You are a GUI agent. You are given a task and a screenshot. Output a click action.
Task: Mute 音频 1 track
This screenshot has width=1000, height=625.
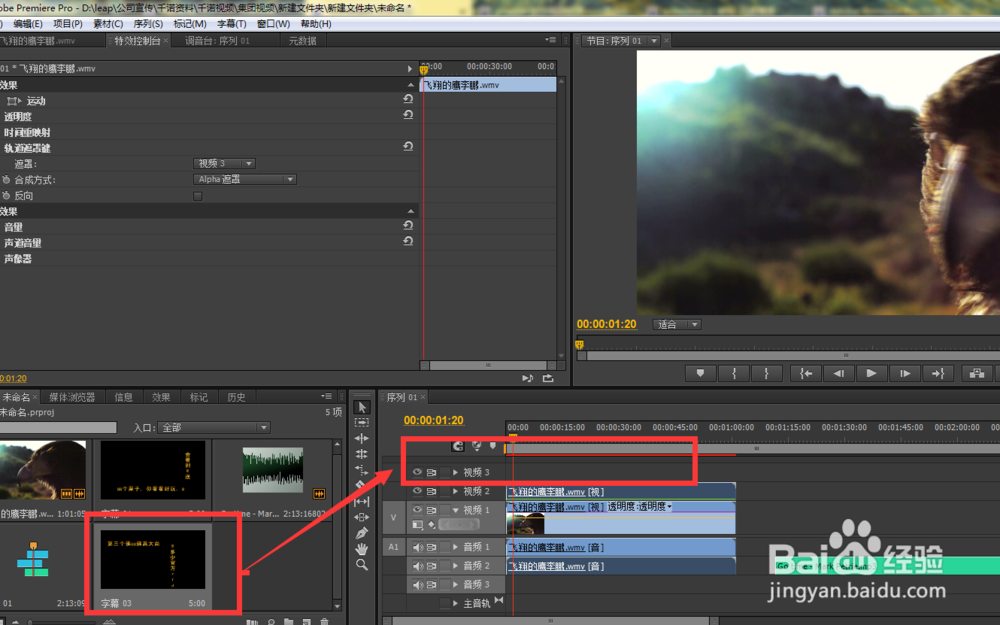point(417,547)
